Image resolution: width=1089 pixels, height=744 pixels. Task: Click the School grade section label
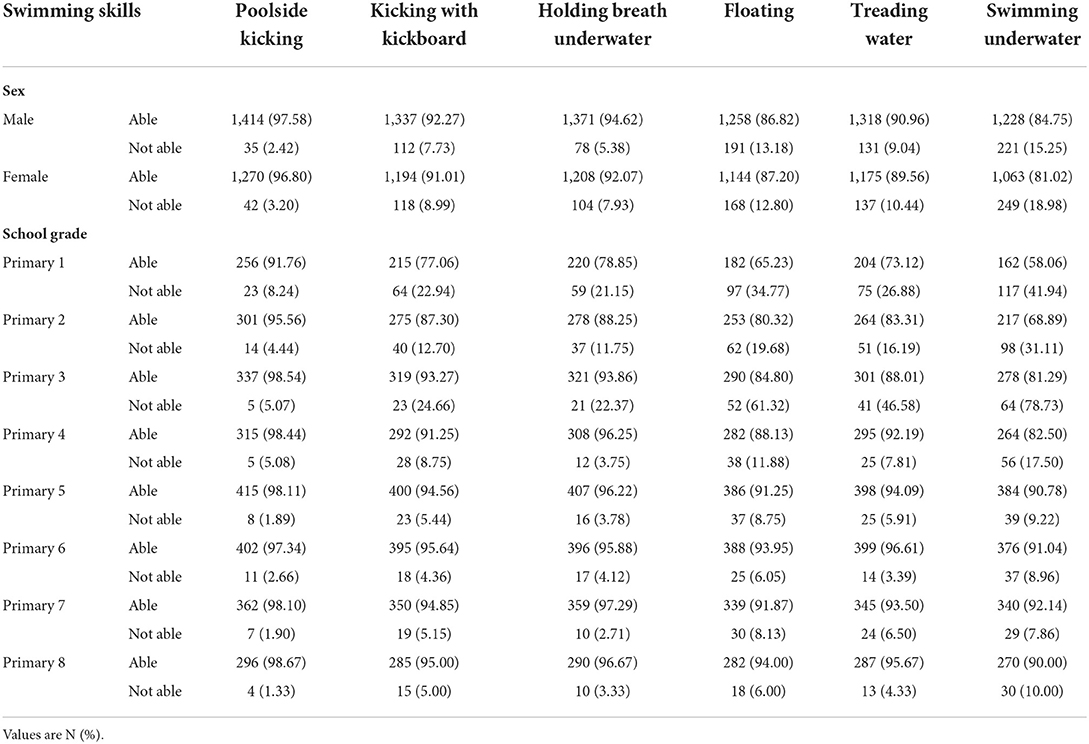[45, 234]
